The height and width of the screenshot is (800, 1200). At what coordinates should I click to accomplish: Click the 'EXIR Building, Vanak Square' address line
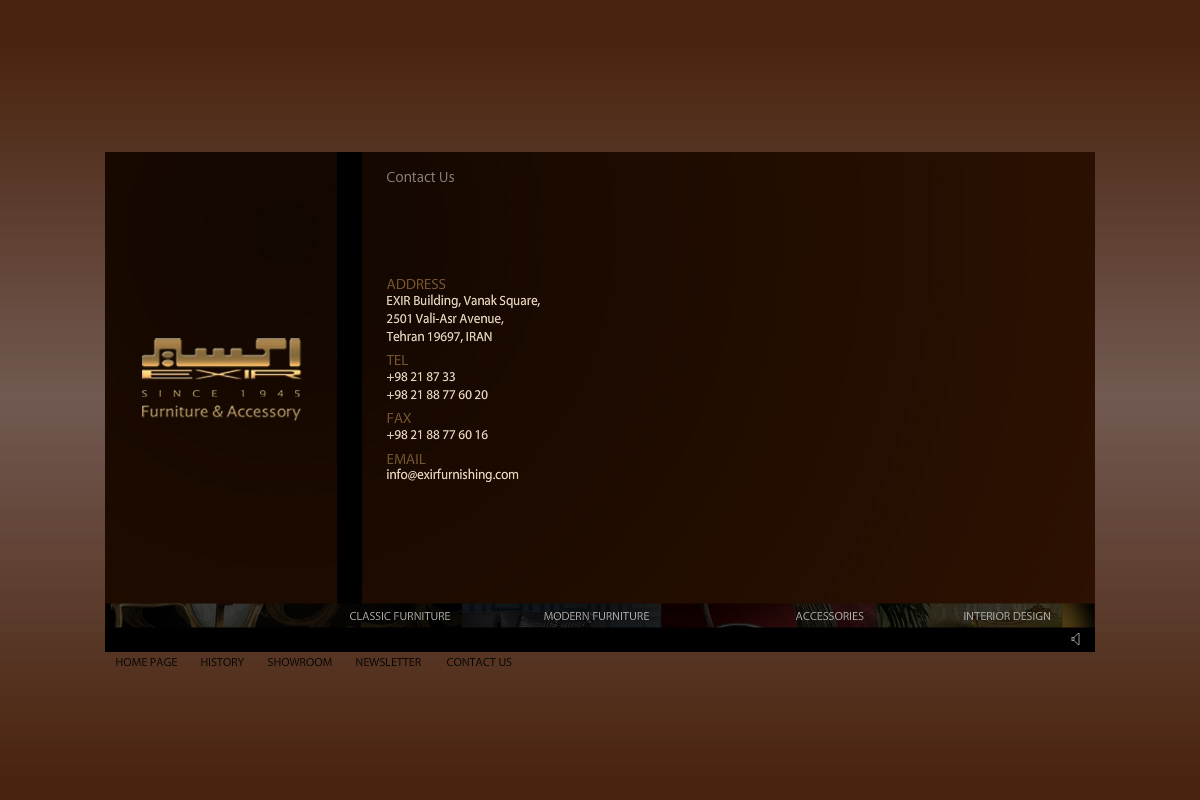pyautogui.click(x=463, y=301)
